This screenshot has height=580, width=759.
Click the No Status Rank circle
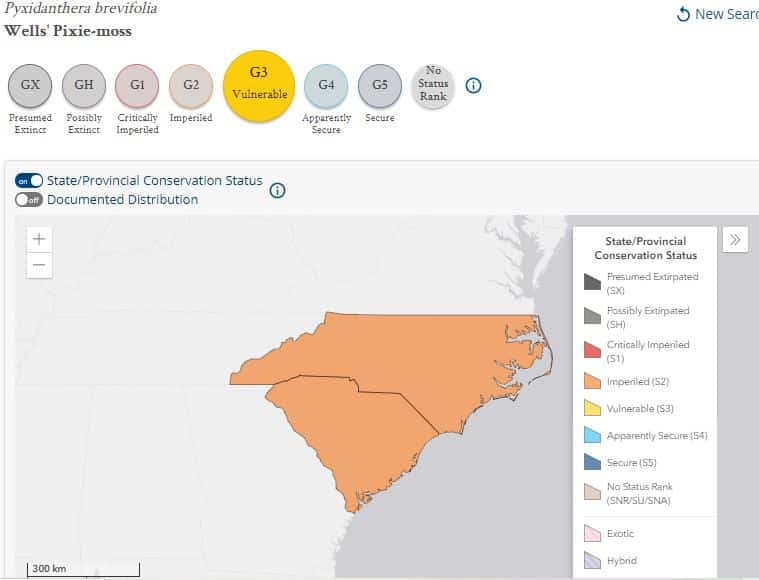tap(433, 86)
